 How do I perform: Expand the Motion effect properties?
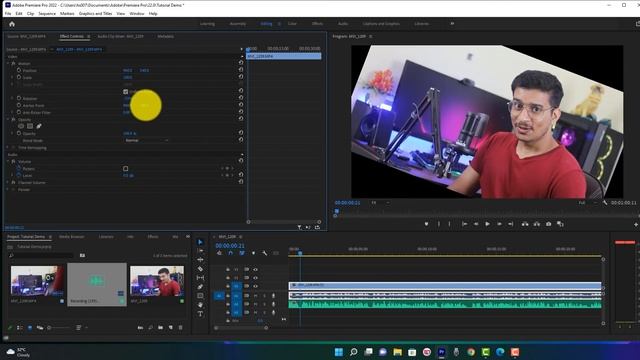(8, 64)
